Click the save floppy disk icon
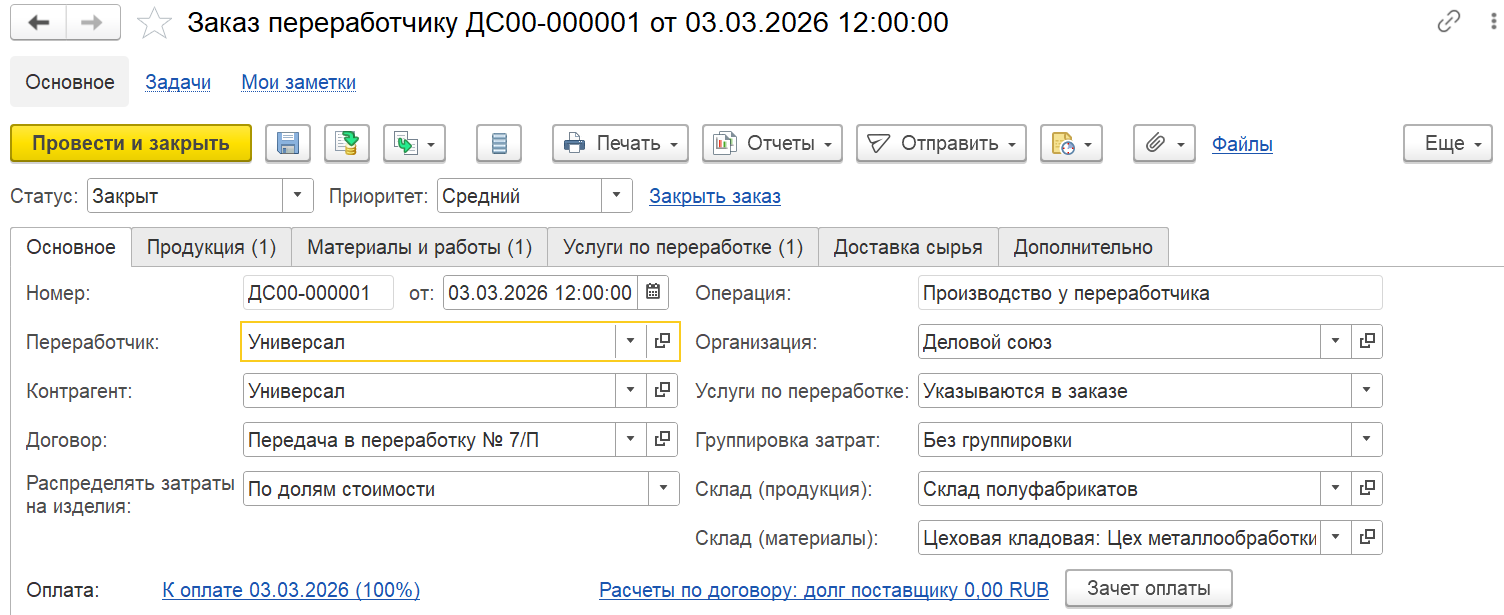The height and width of the screenshot is (615, 1504). pos(288,143)
